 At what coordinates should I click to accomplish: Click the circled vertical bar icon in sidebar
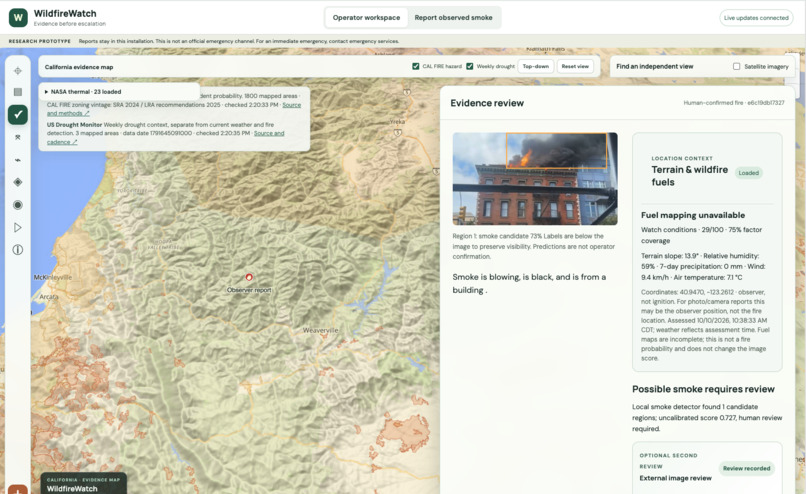coord(17,250)
